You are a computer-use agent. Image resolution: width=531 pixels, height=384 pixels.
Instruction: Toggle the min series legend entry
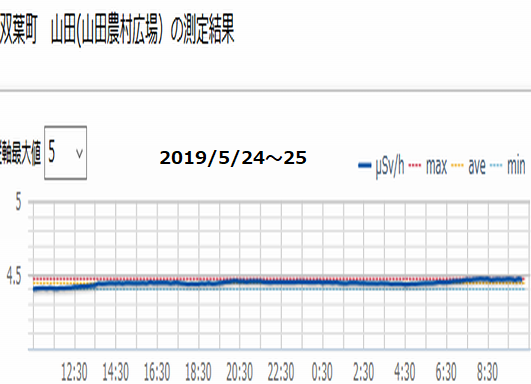pos(508,166)
